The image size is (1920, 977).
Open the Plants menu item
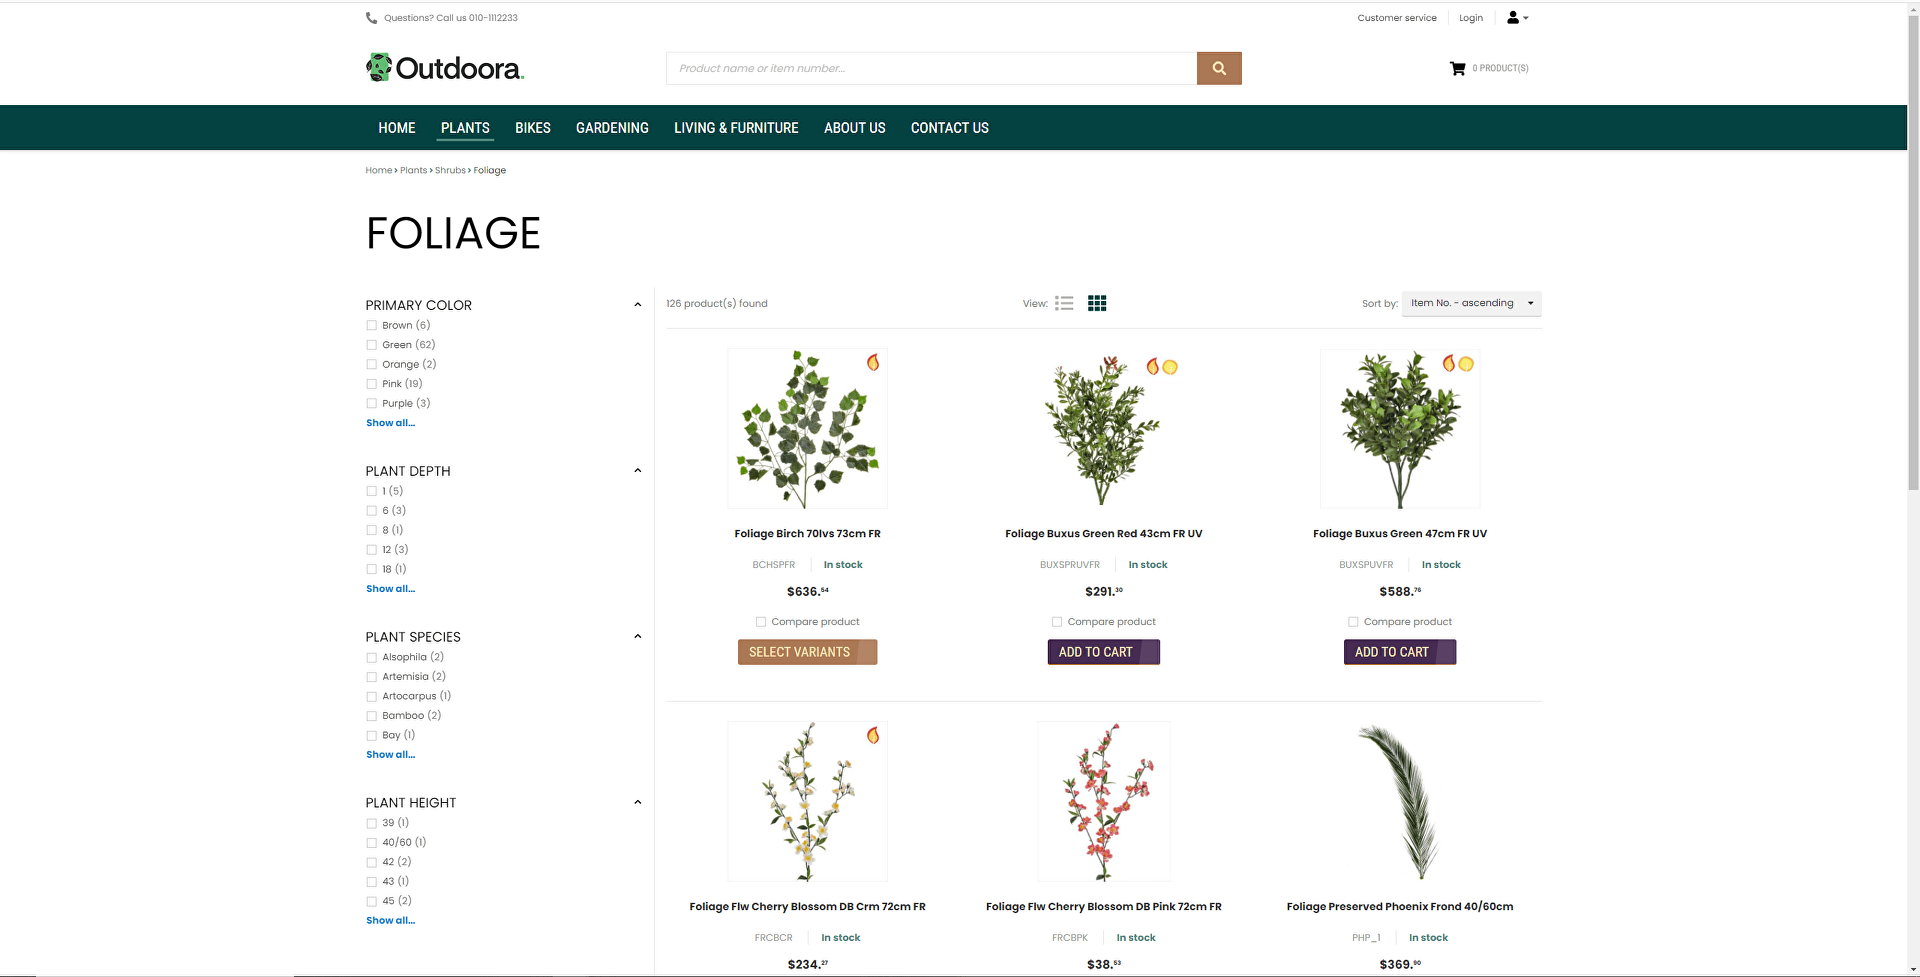465,128
